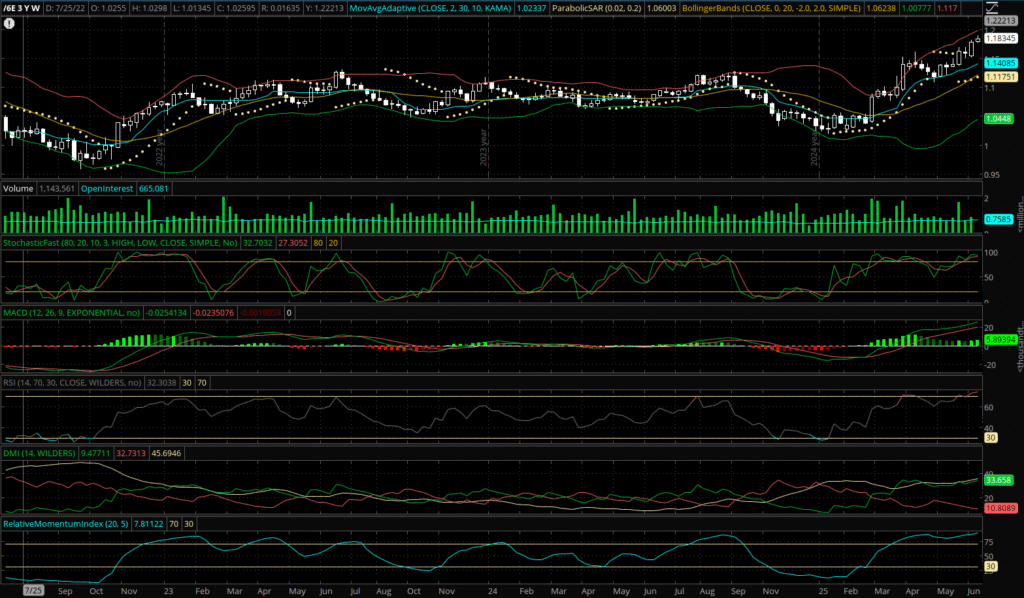The image size is (1024, 598).
Task: Click the 2024 year vertical marker
Action: (814, 148)
